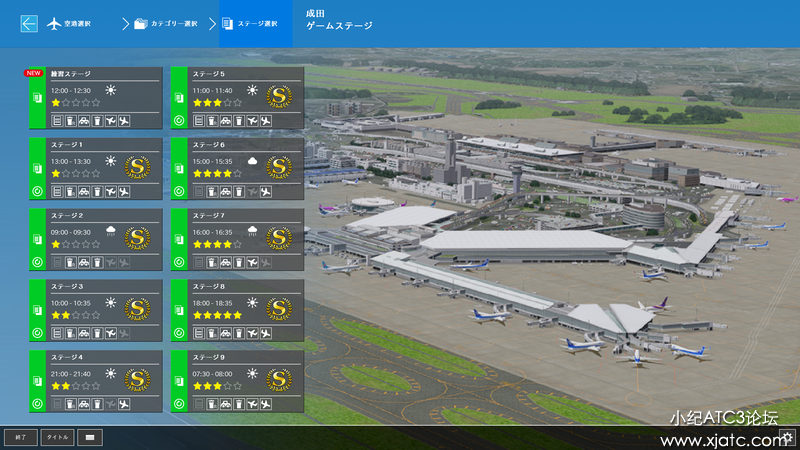
Task: Click star rating on ステージ5
Action: pos(217,103)
